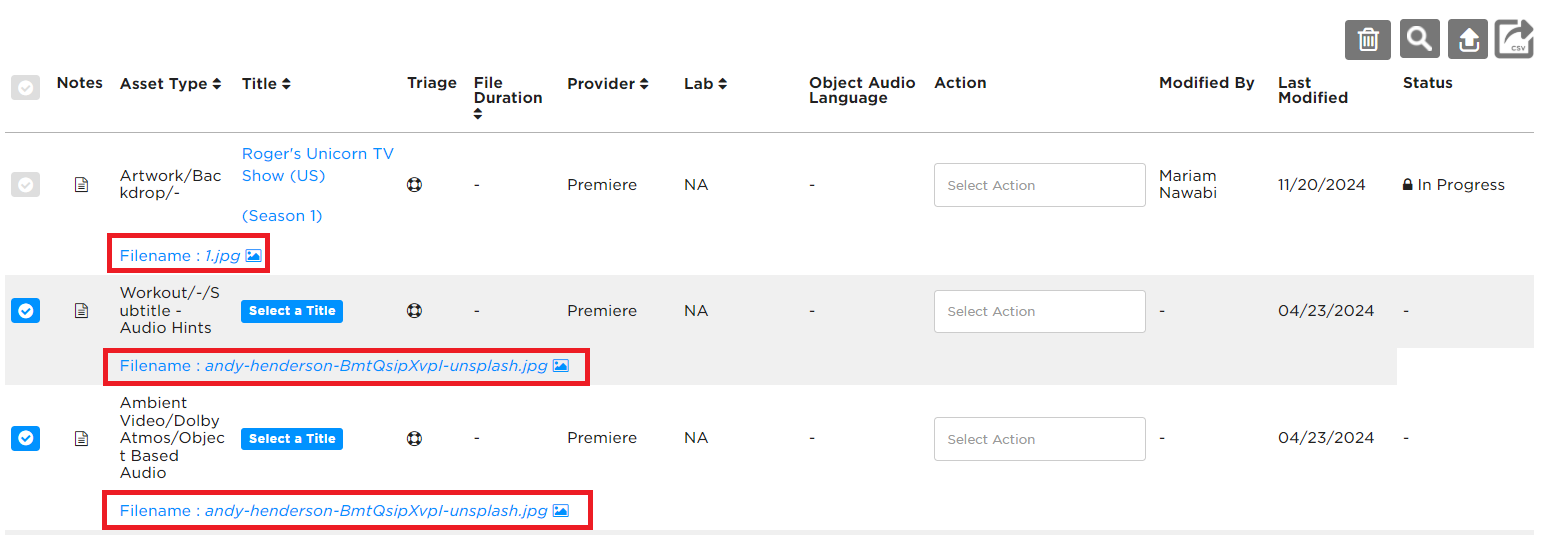Open Select Action dropdown for Ambient Video row
The height and width of the screenshot is (535, 1544).
tap(1039, 439)
